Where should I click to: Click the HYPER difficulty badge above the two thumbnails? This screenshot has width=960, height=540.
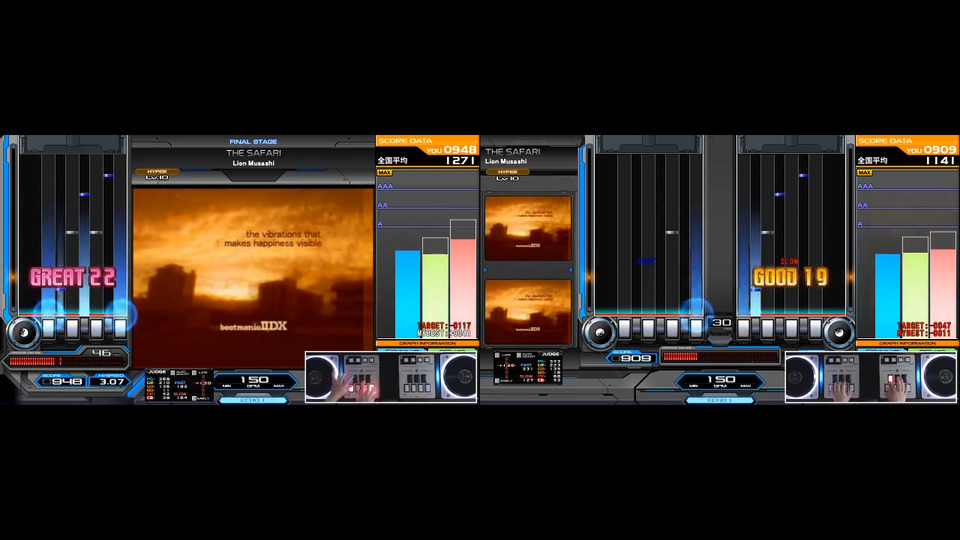[x=508, y=172]
